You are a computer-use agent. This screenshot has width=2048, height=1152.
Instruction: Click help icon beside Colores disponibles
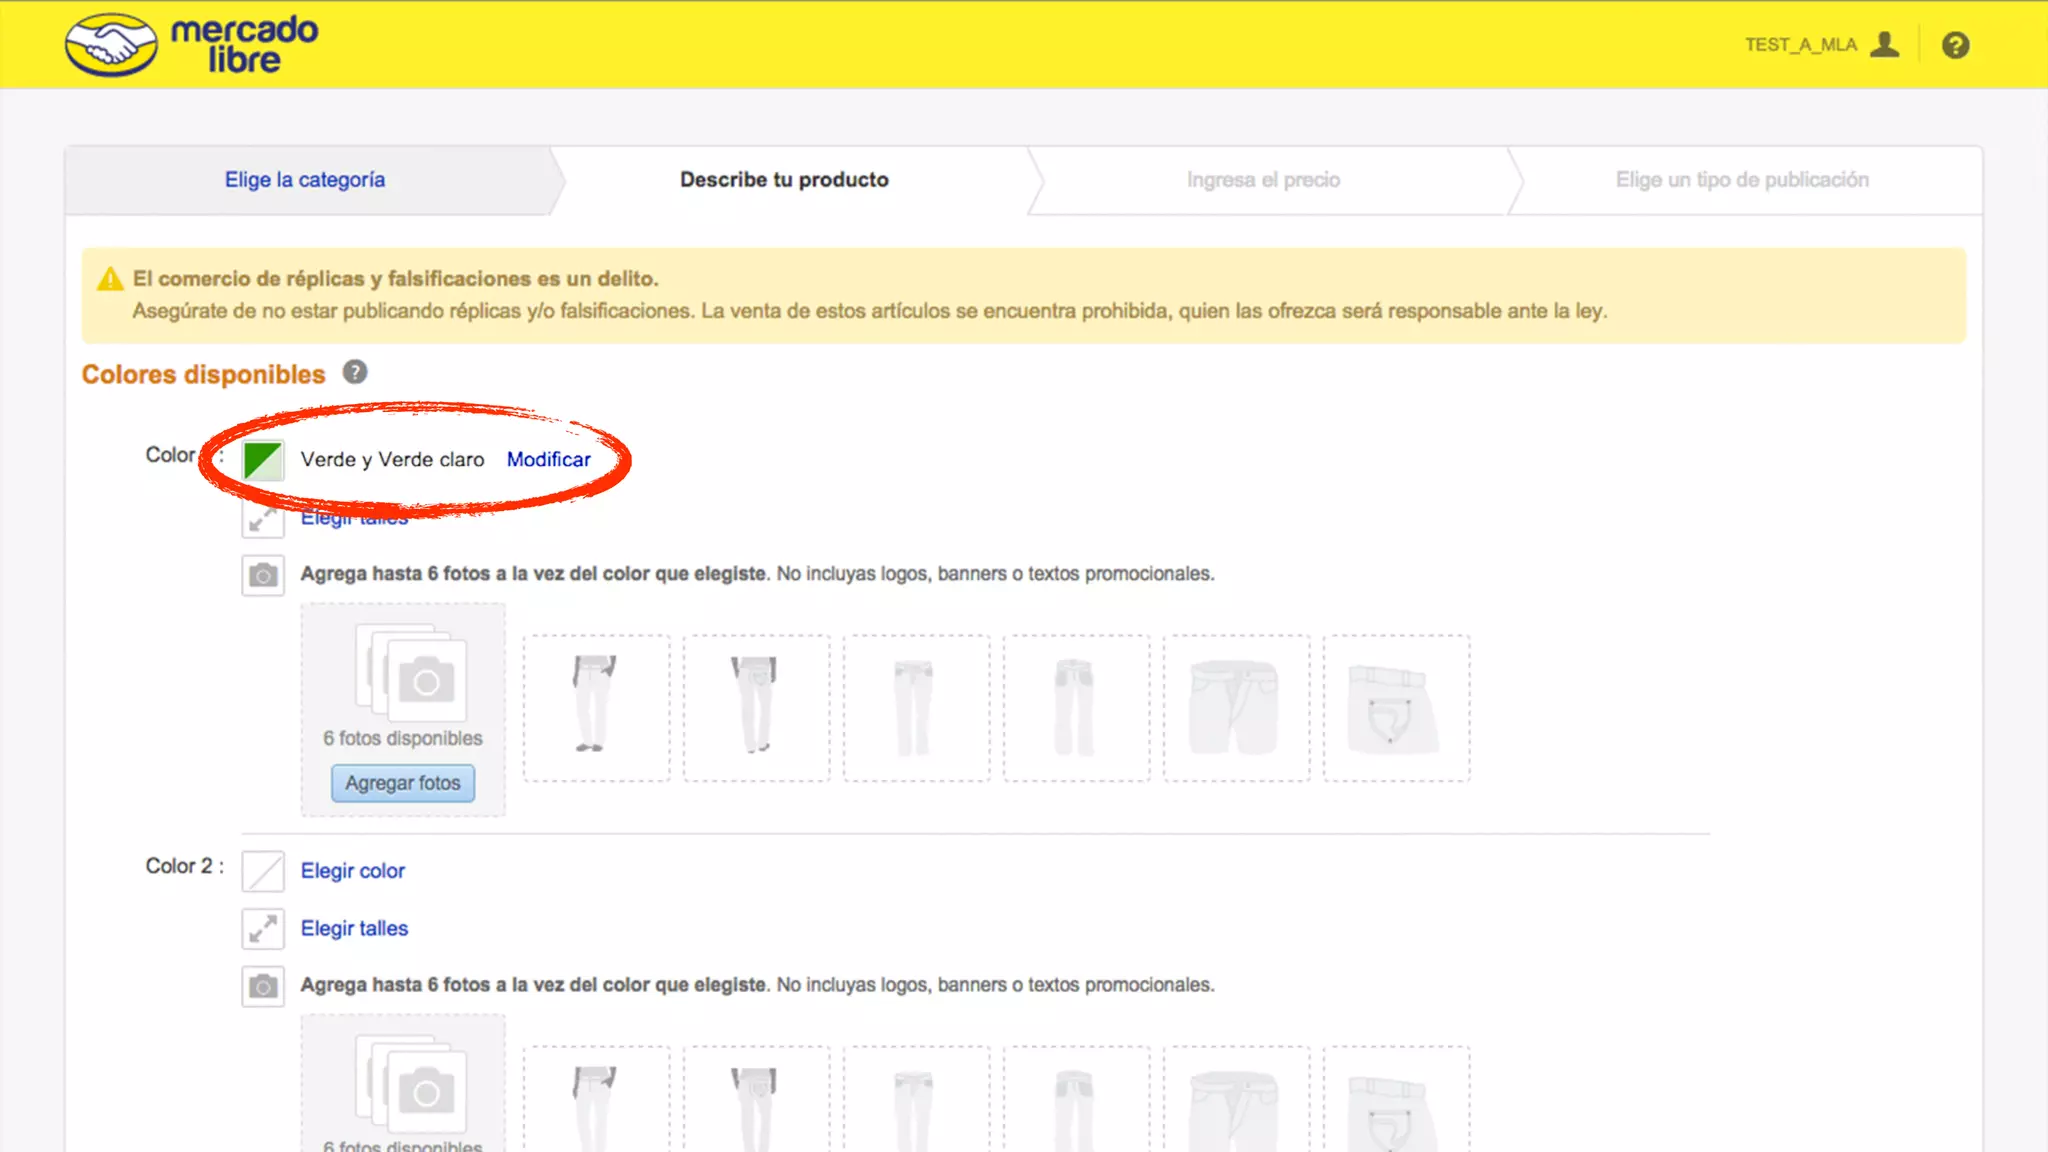pyautogui.click(x=355, y=372)
